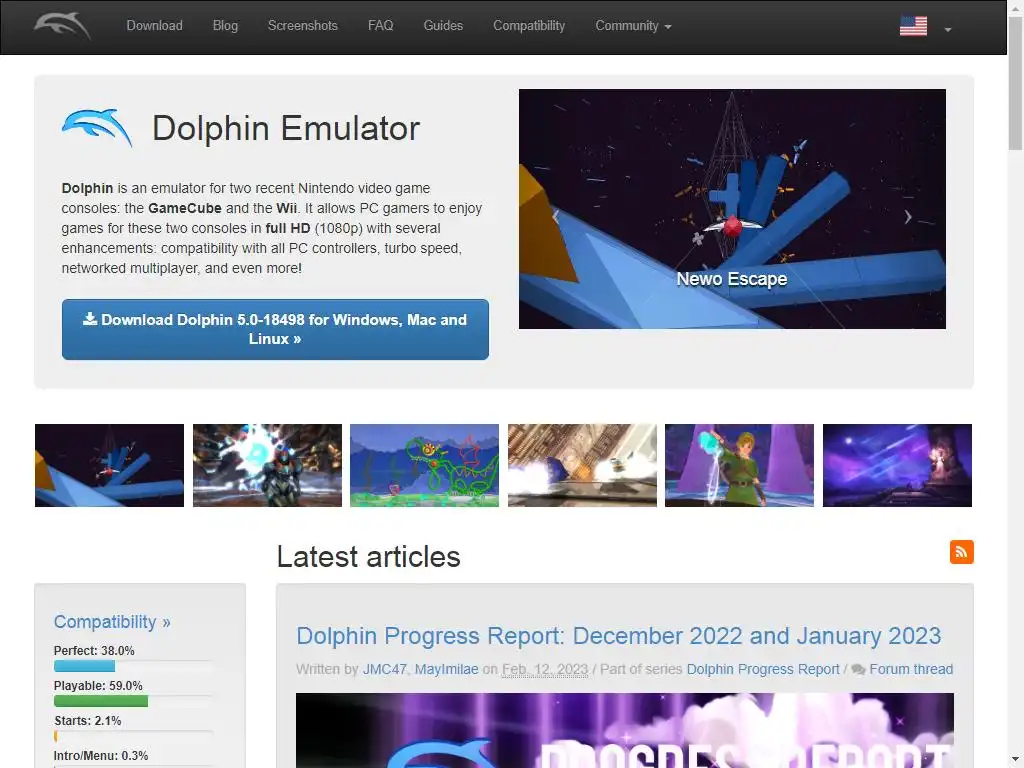Open the Download nav item
The width and height of the screenshot is (1024, 768).
tap(154, 25)
